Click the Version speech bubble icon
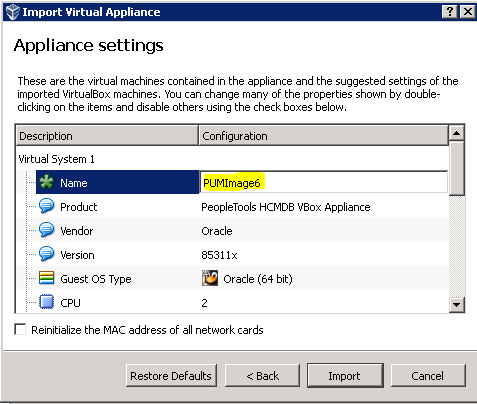The height and width of the screenshot is (404, 477). click(46, 254)
